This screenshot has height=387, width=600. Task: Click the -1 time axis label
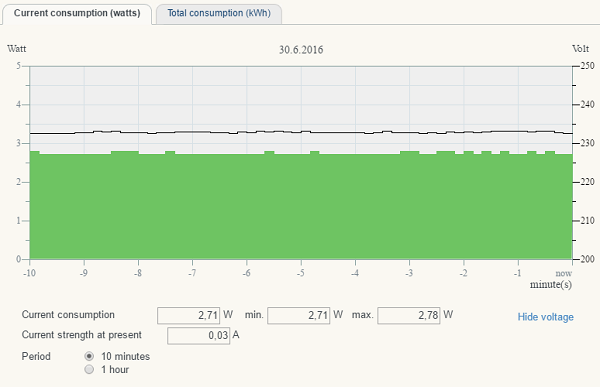tap(518, 273)
